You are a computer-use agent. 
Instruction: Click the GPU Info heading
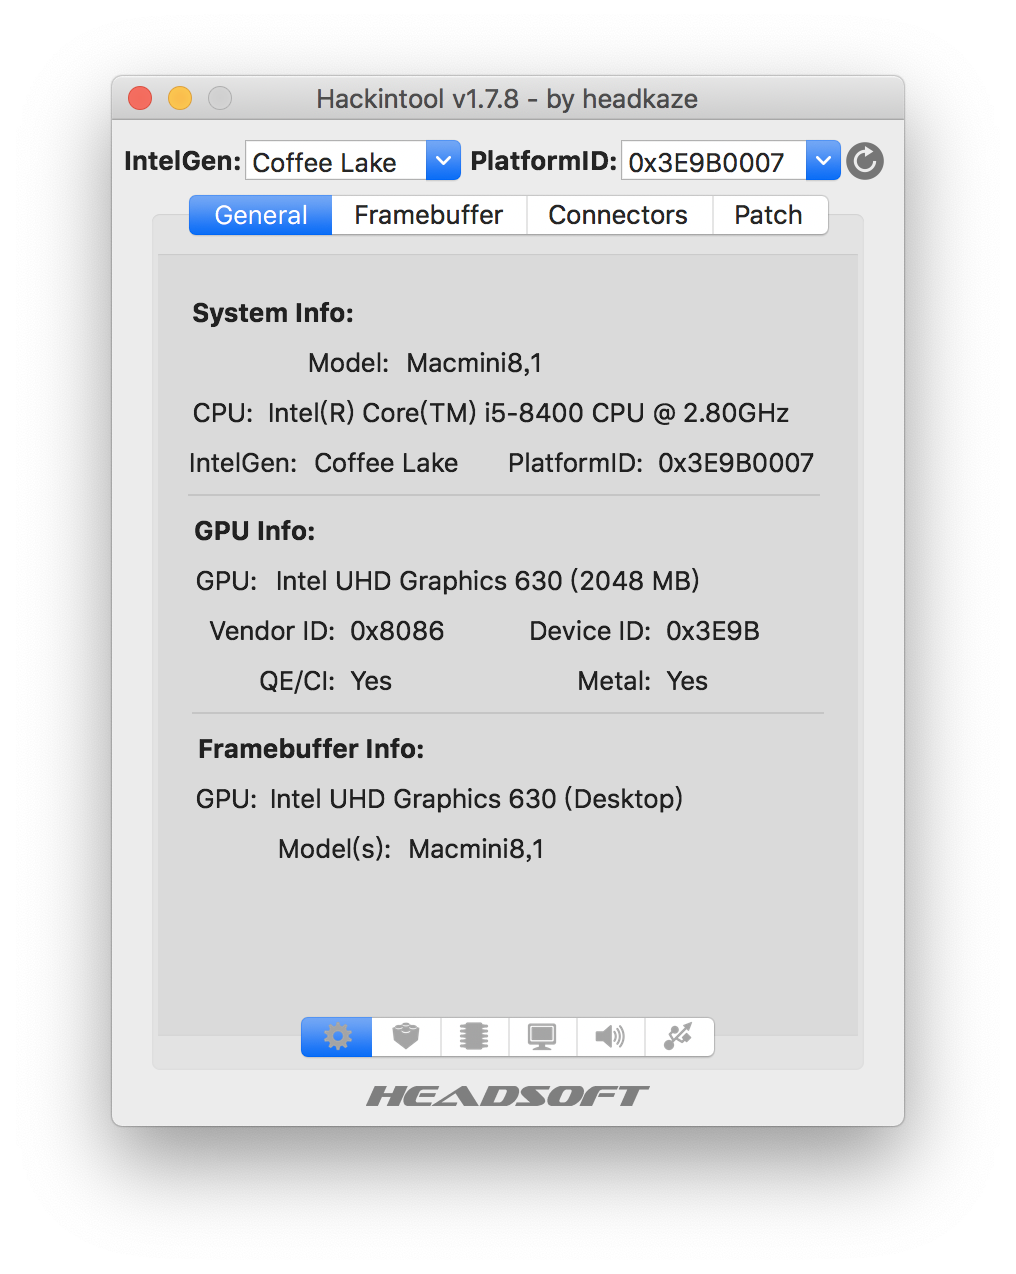(x=255, y=531)
